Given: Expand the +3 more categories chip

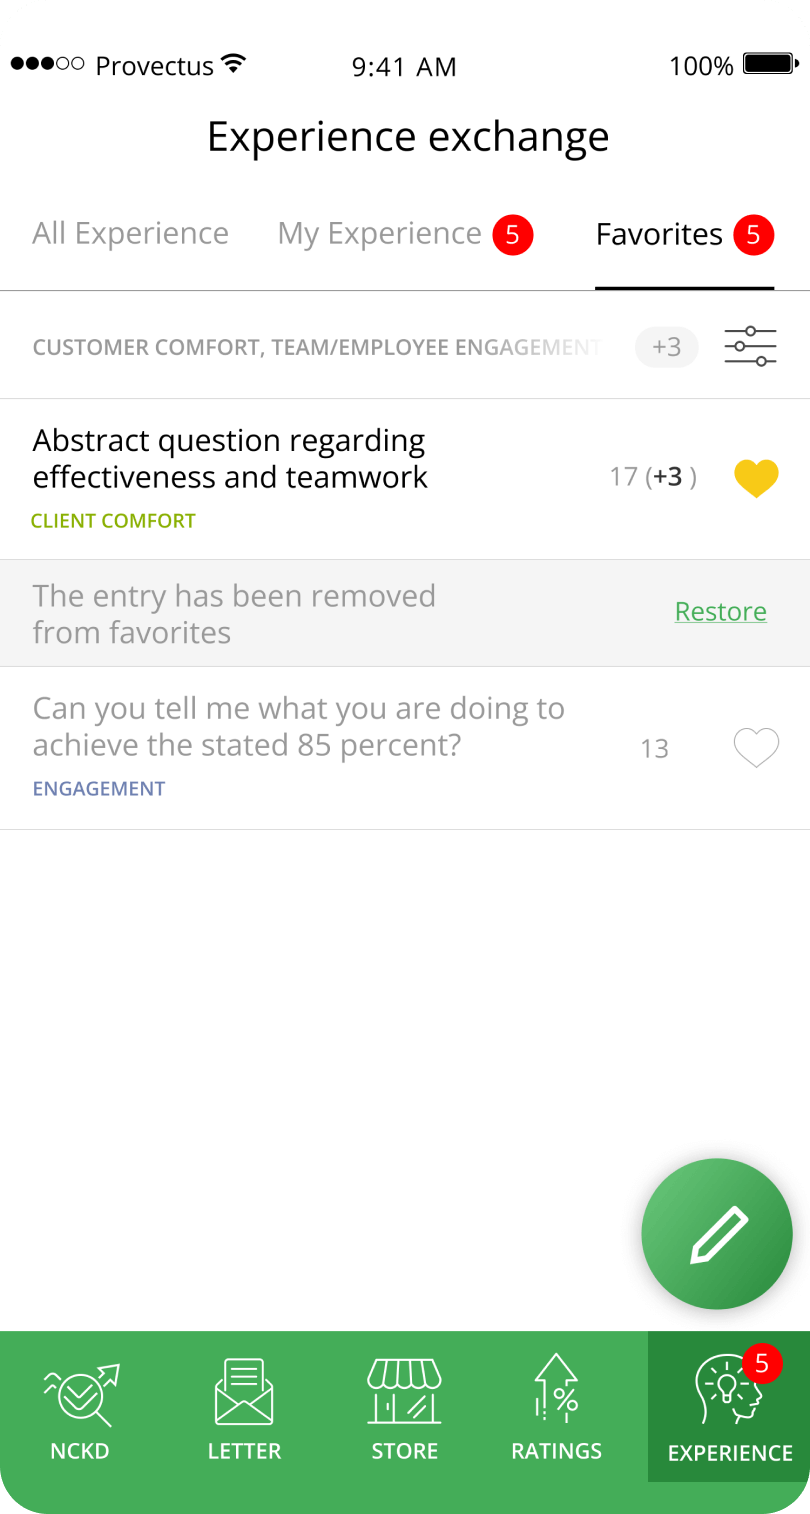Looking at the screenshot, I should (x=666, y=347).
